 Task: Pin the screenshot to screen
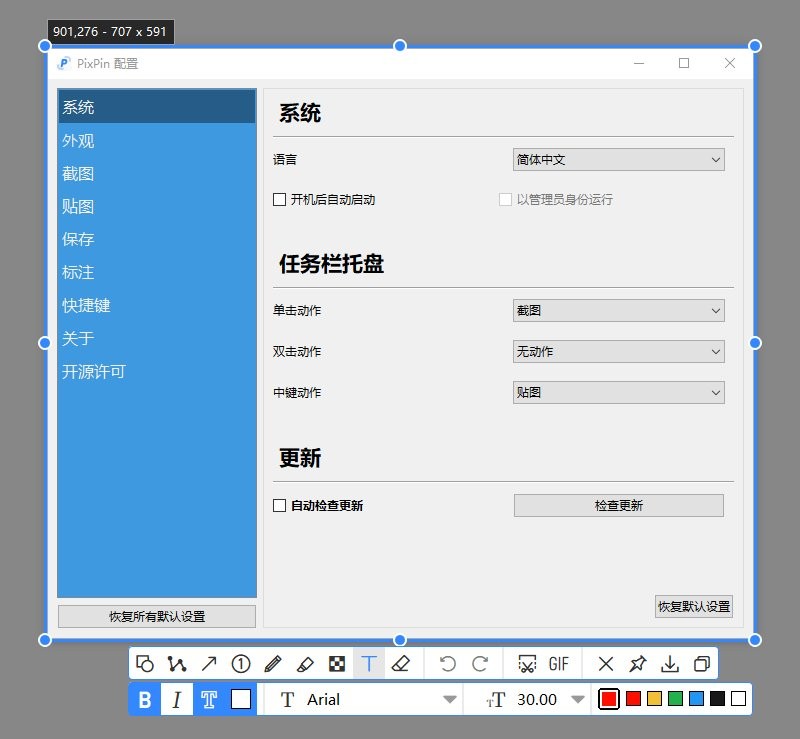point(637,663)
